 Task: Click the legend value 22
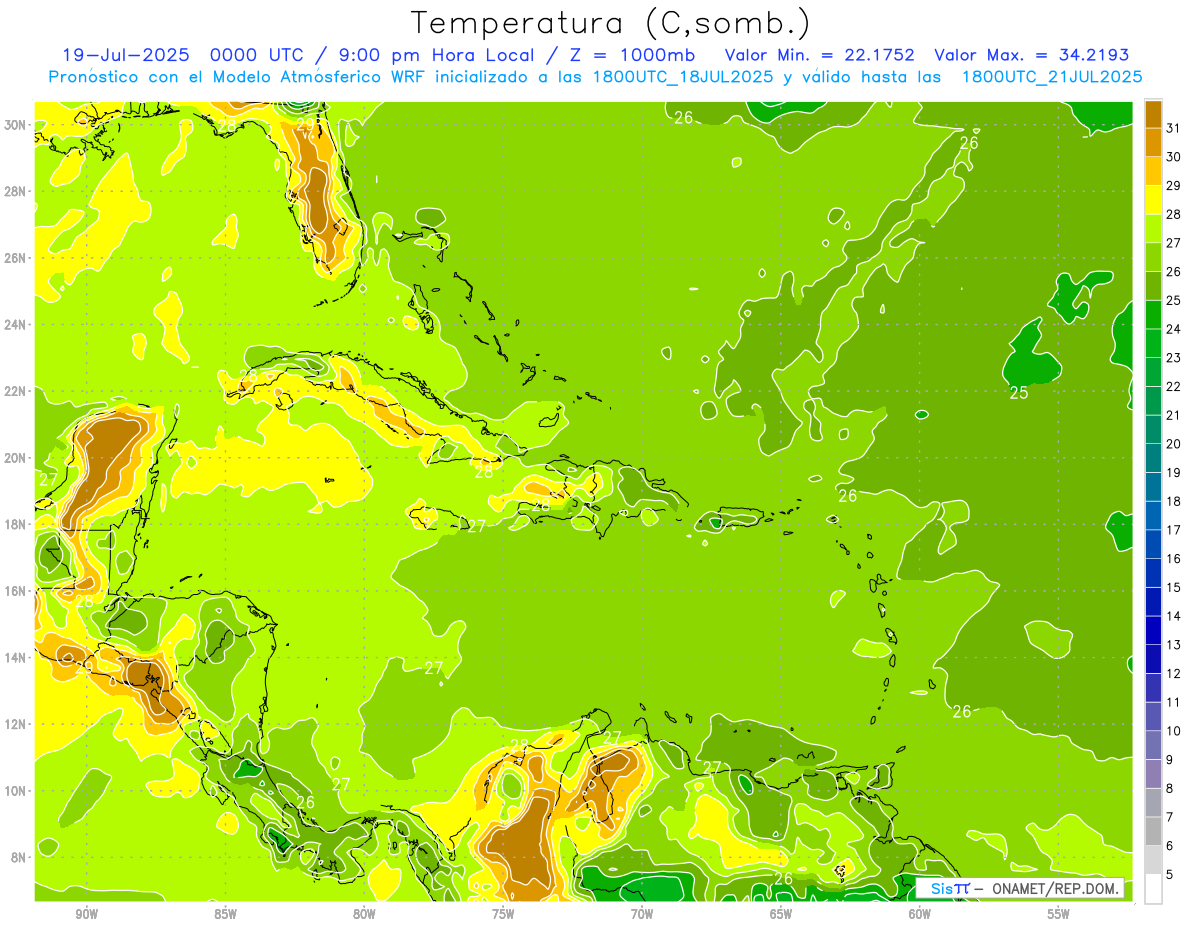tap(1174, 387)
